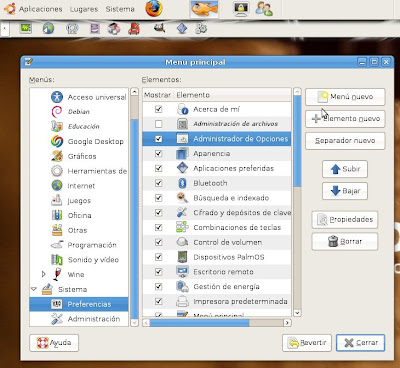Viewport: 400px width, 368px height.
Task: Open Propiedades of selected item
Action: tap(345, 219)
